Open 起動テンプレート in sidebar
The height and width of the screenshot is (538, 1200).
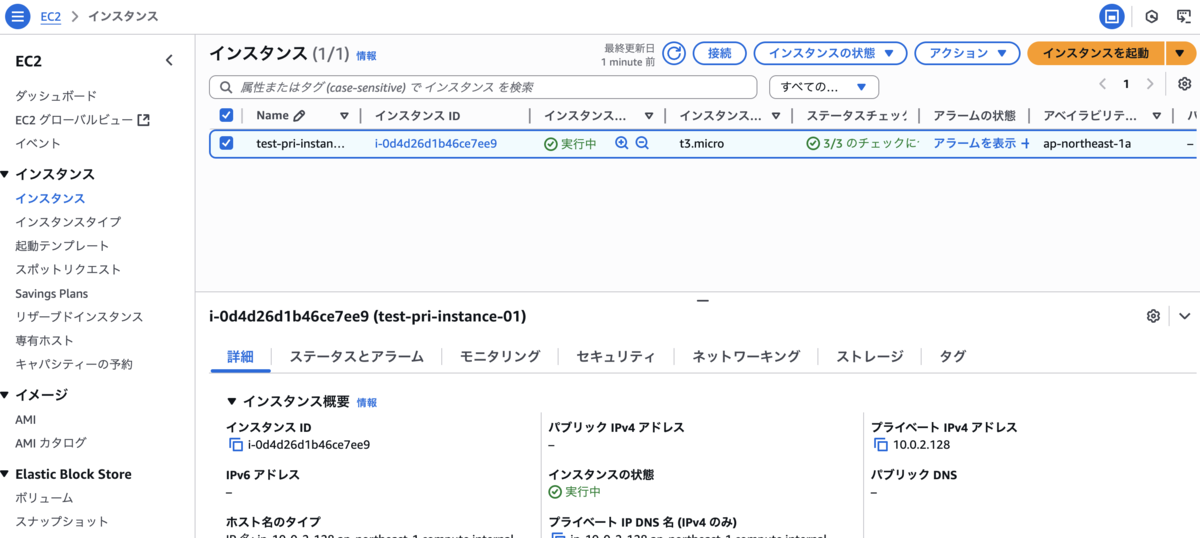(x=62, y=245)
